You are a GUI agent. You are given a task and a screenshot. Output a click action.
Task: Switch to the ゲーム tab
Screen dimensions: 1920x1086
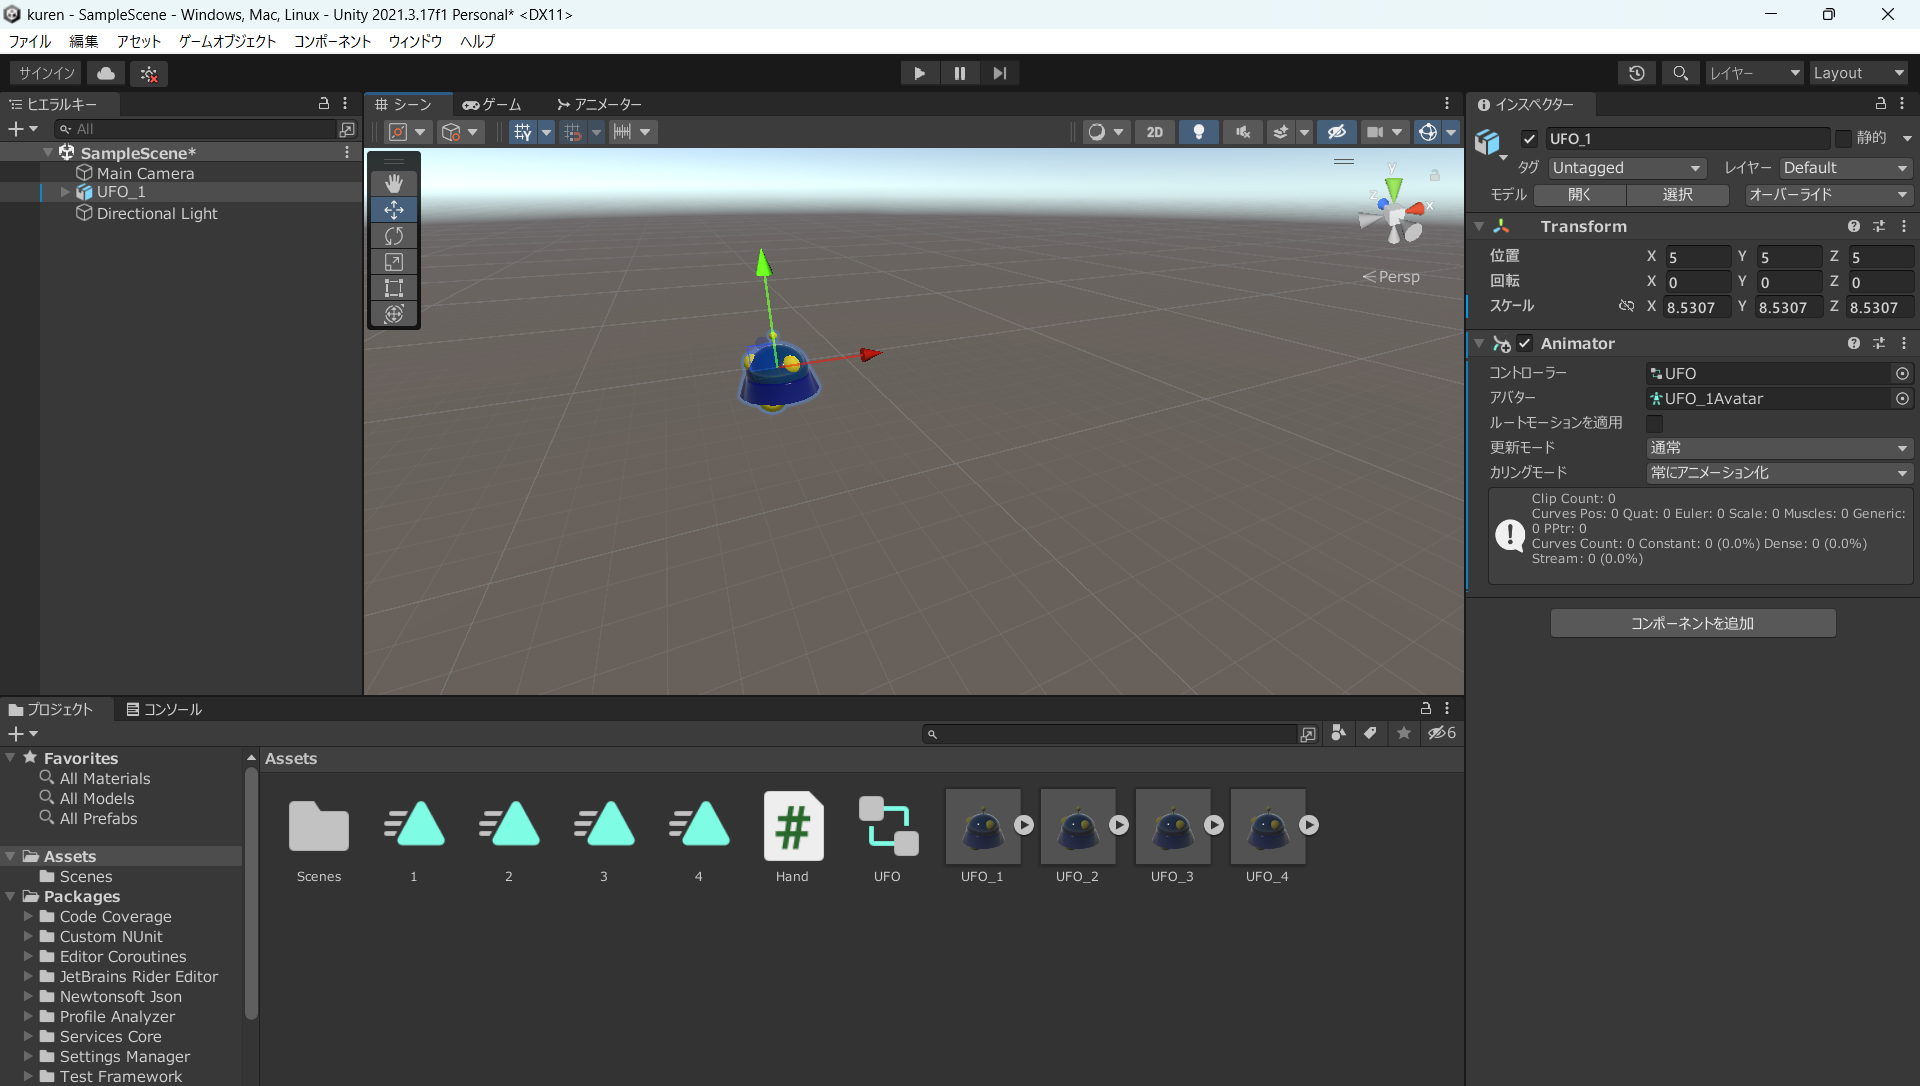(x=491, y=104)
